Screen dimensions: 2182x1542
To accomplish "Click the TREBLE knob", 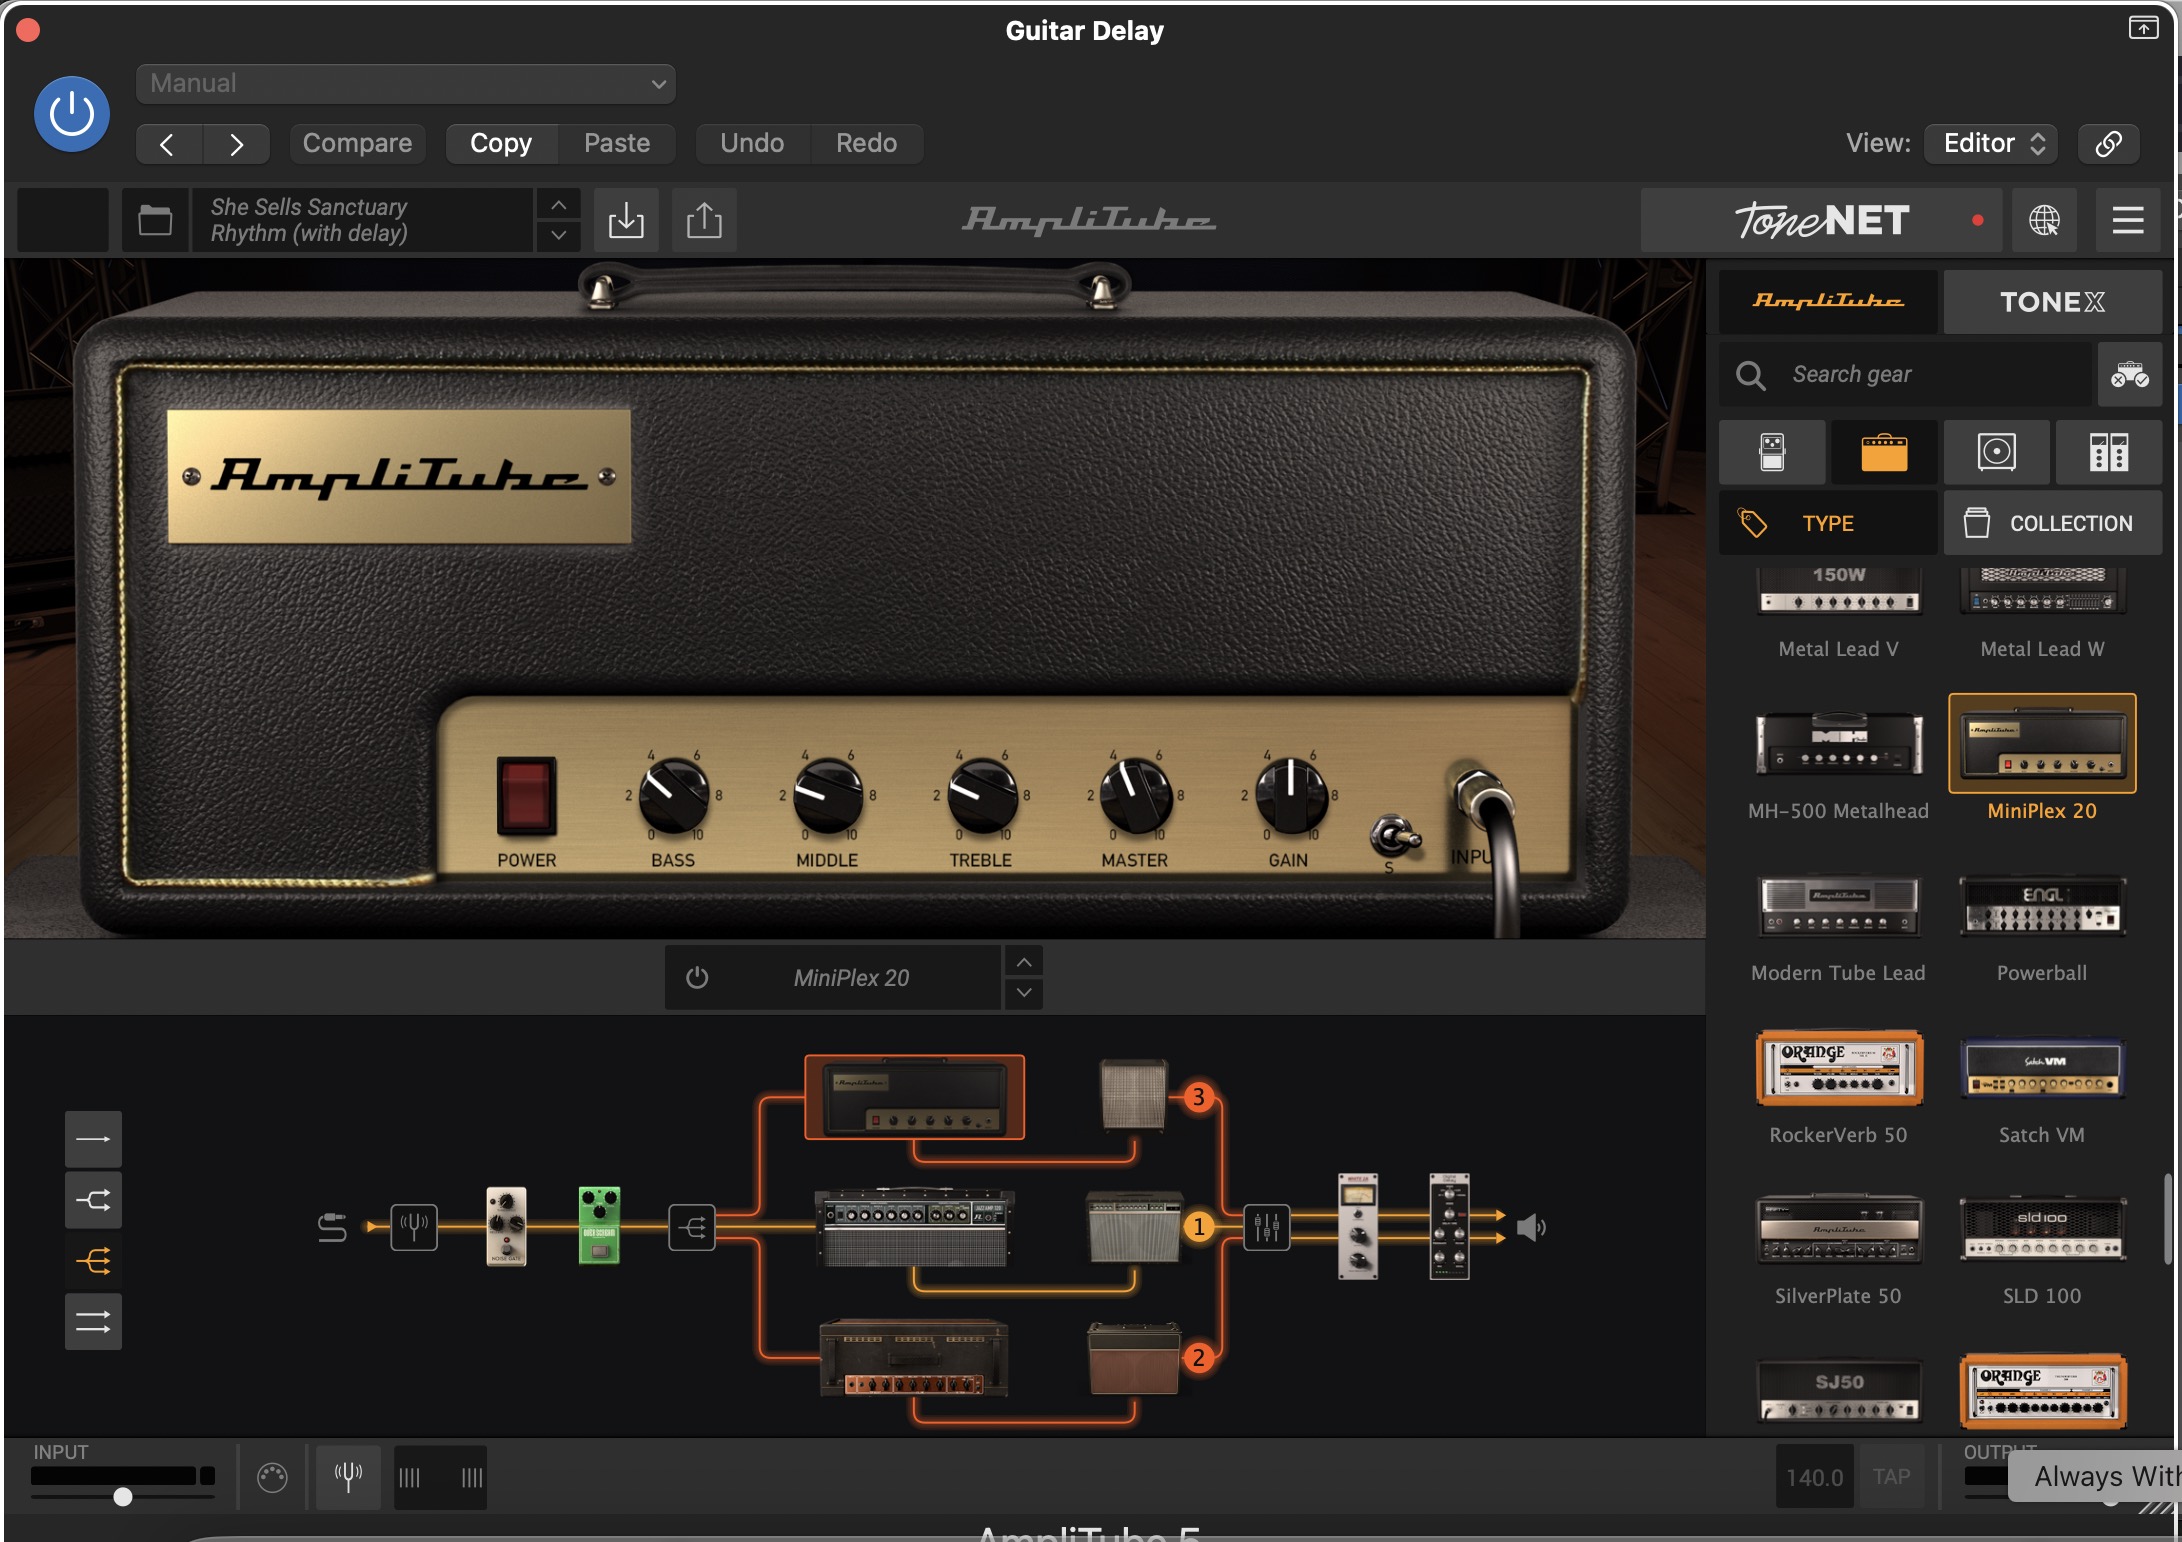I will (982, 797).
